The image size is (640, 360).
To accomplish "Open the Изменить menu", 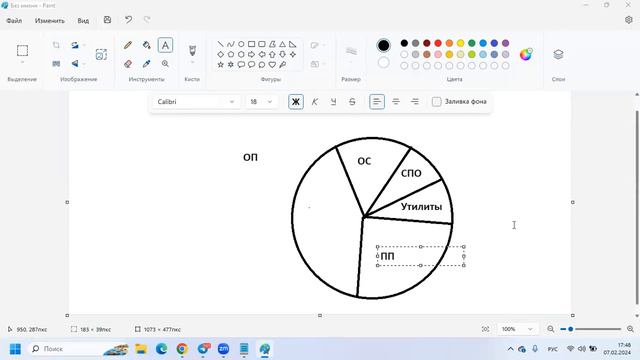I will click(x=50, y=20).
